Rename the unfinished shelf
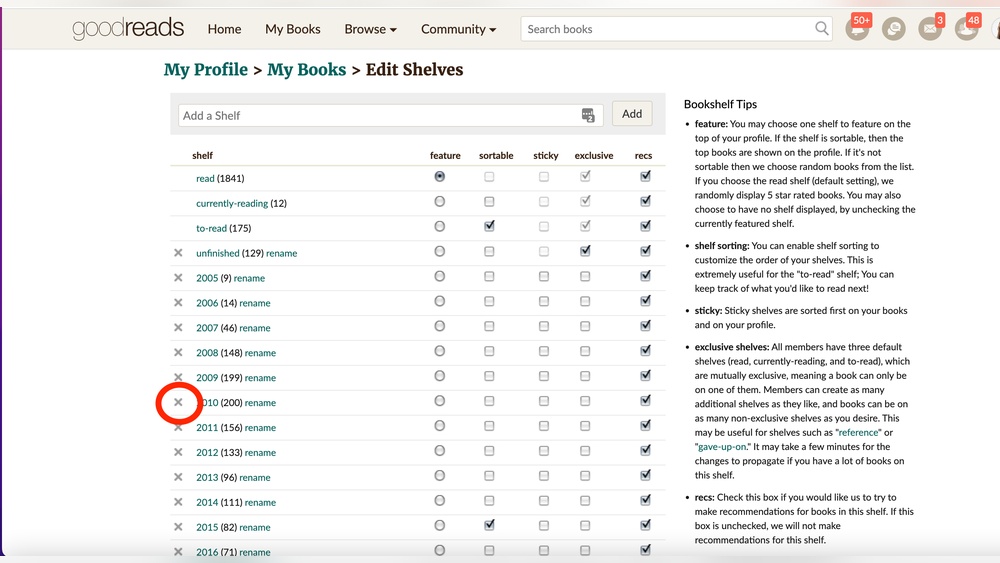This screenshot has height=563, width=1000. click(x=282, y=253)
